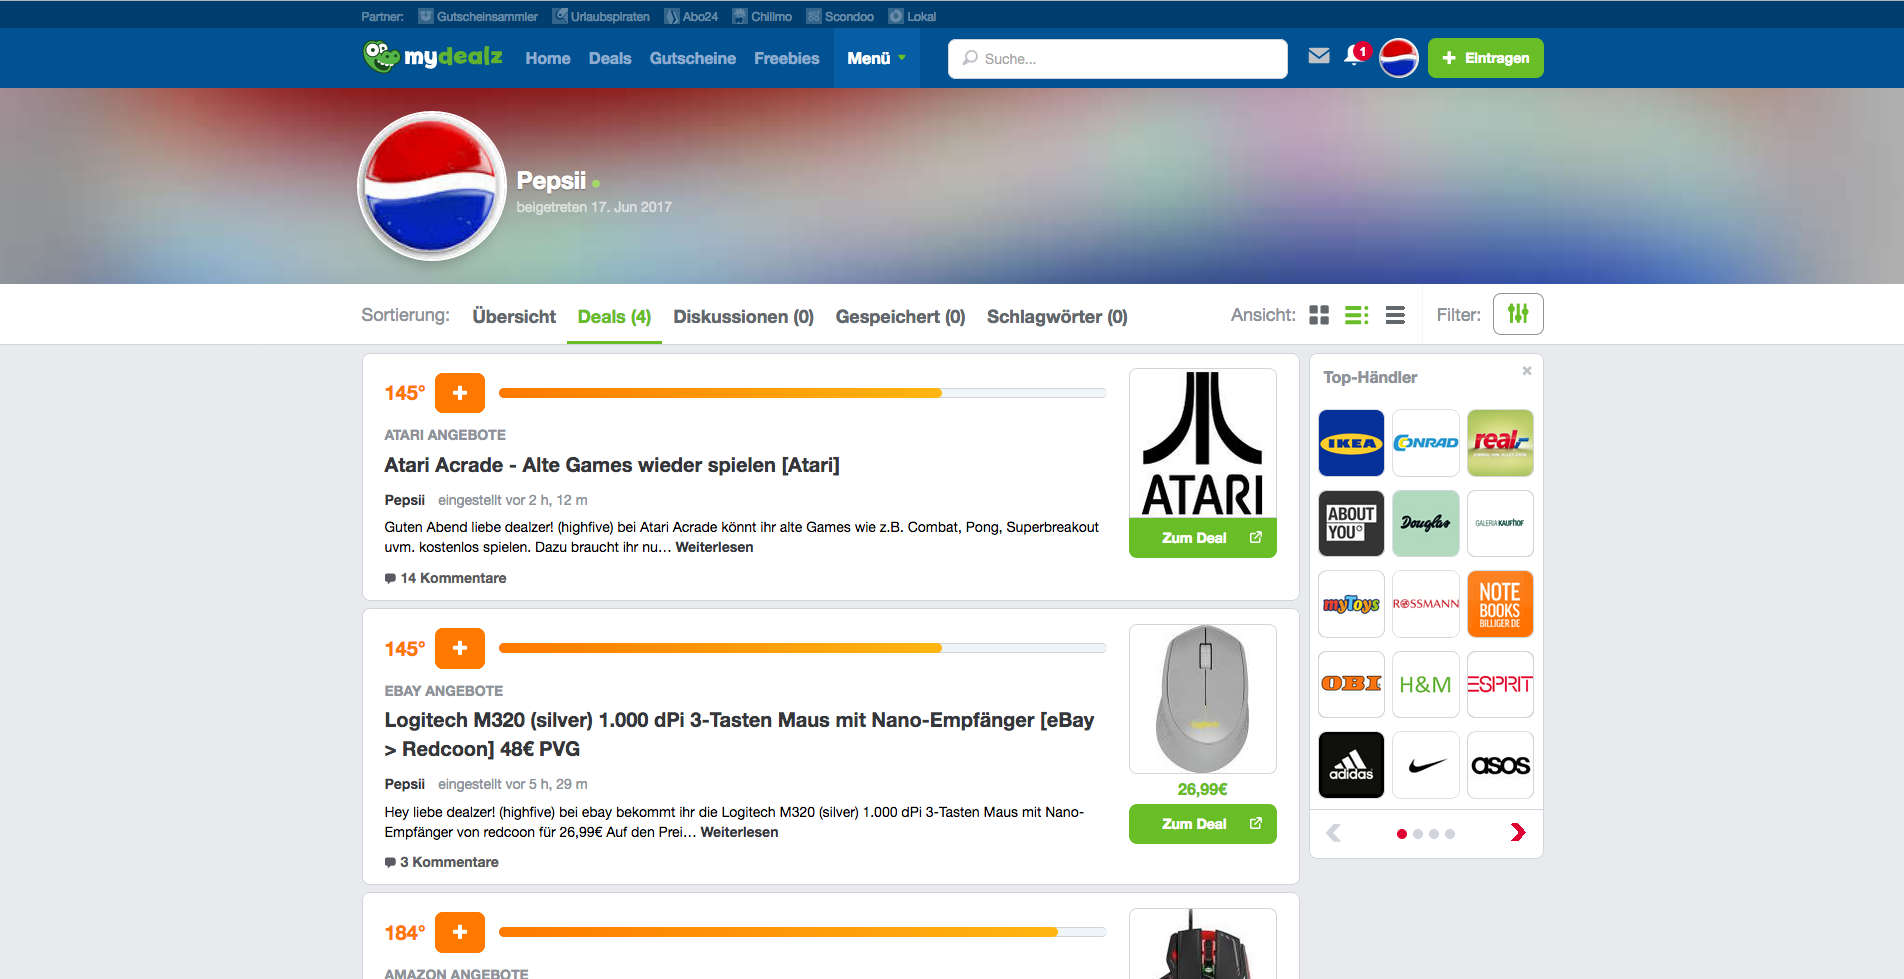Open the Diskussionen (0) tab

743,316
